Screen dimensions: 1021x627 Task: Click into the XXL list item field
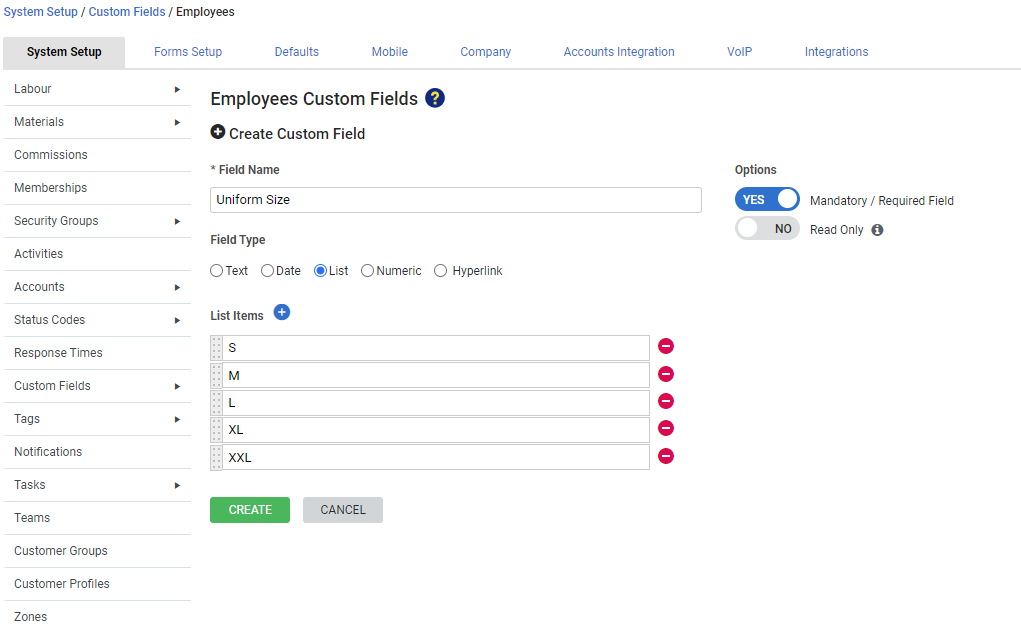click(x=436, y=458)
